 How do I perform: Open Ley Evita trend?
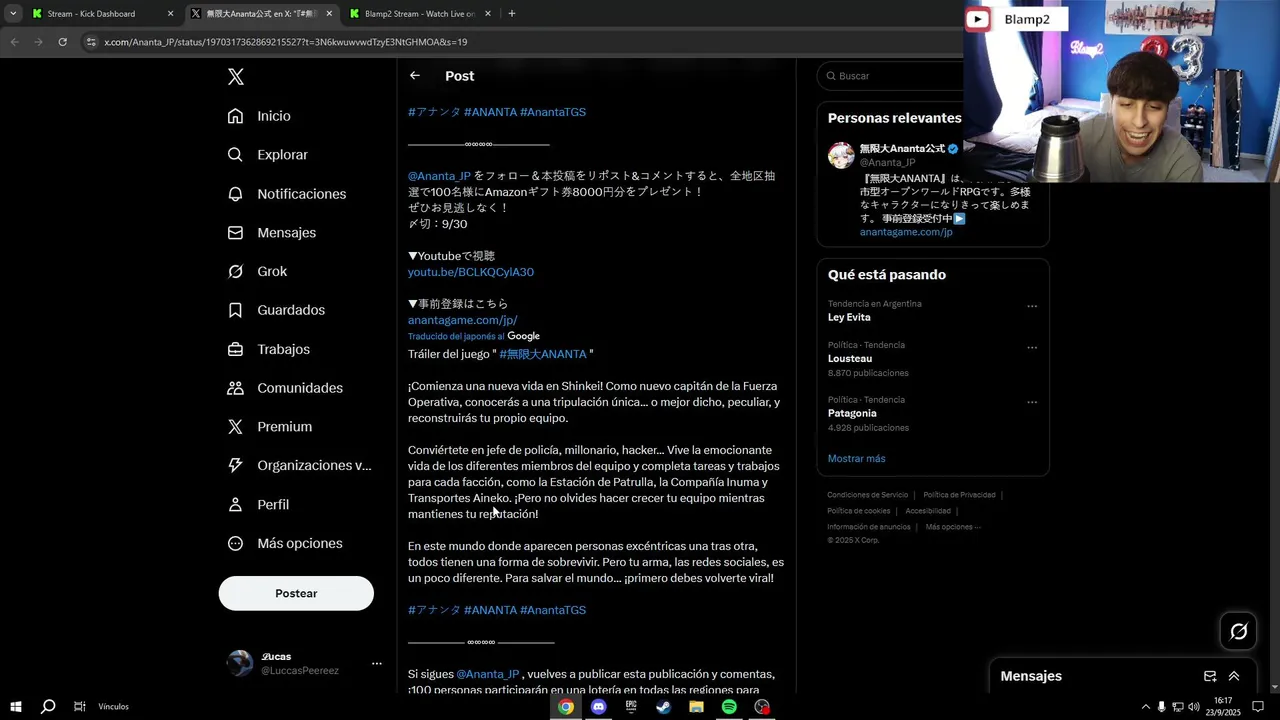[x=849, y=317]
